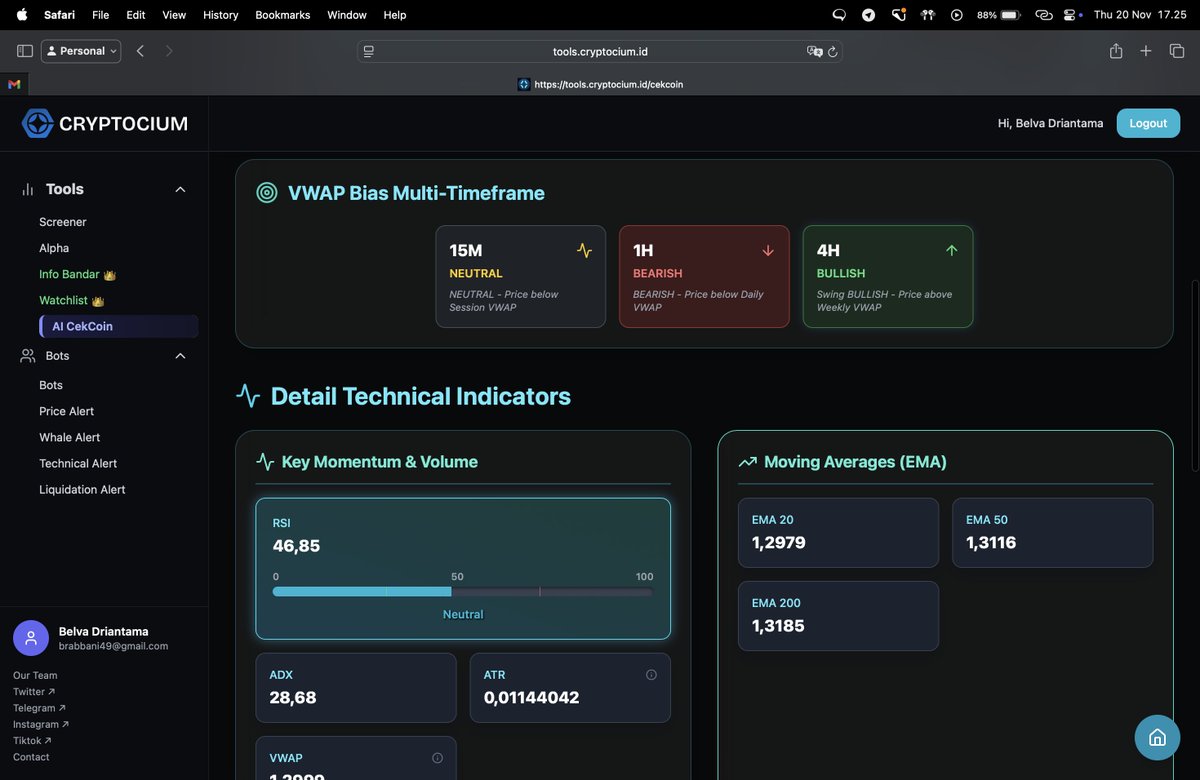Open Liquidation Alert in sidebar
The image size is (1200, 780).
(x=82, y=489)
